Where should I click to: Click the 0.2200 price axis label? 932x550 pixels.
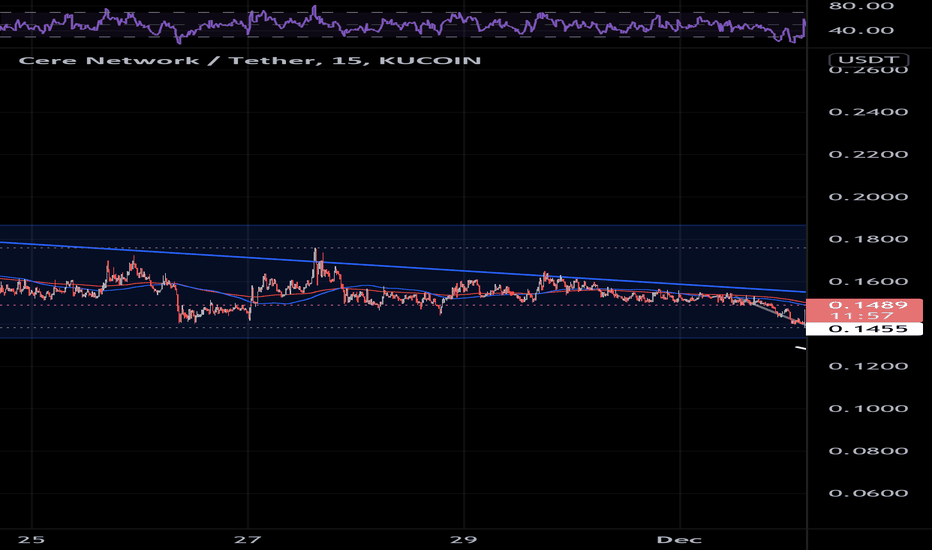point(868,155)
